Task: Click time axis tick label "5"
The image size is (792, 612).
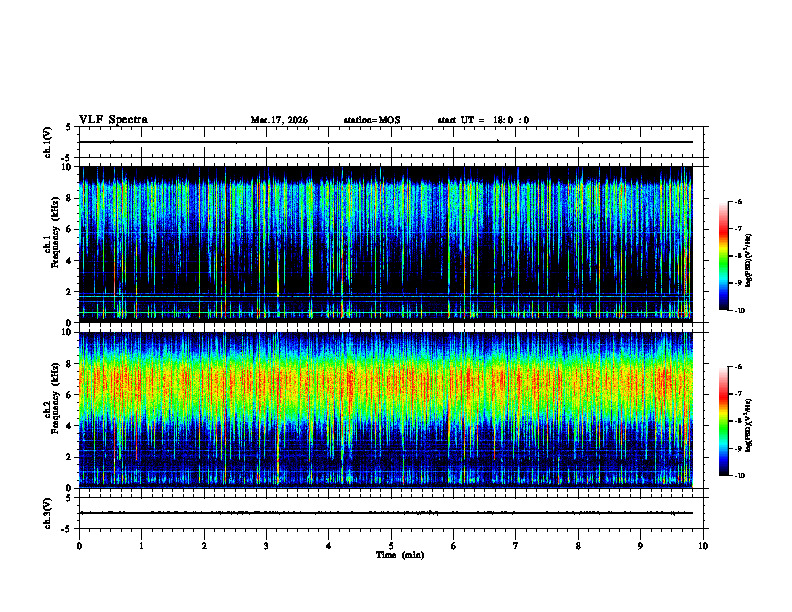Action: tap(391, 546)
